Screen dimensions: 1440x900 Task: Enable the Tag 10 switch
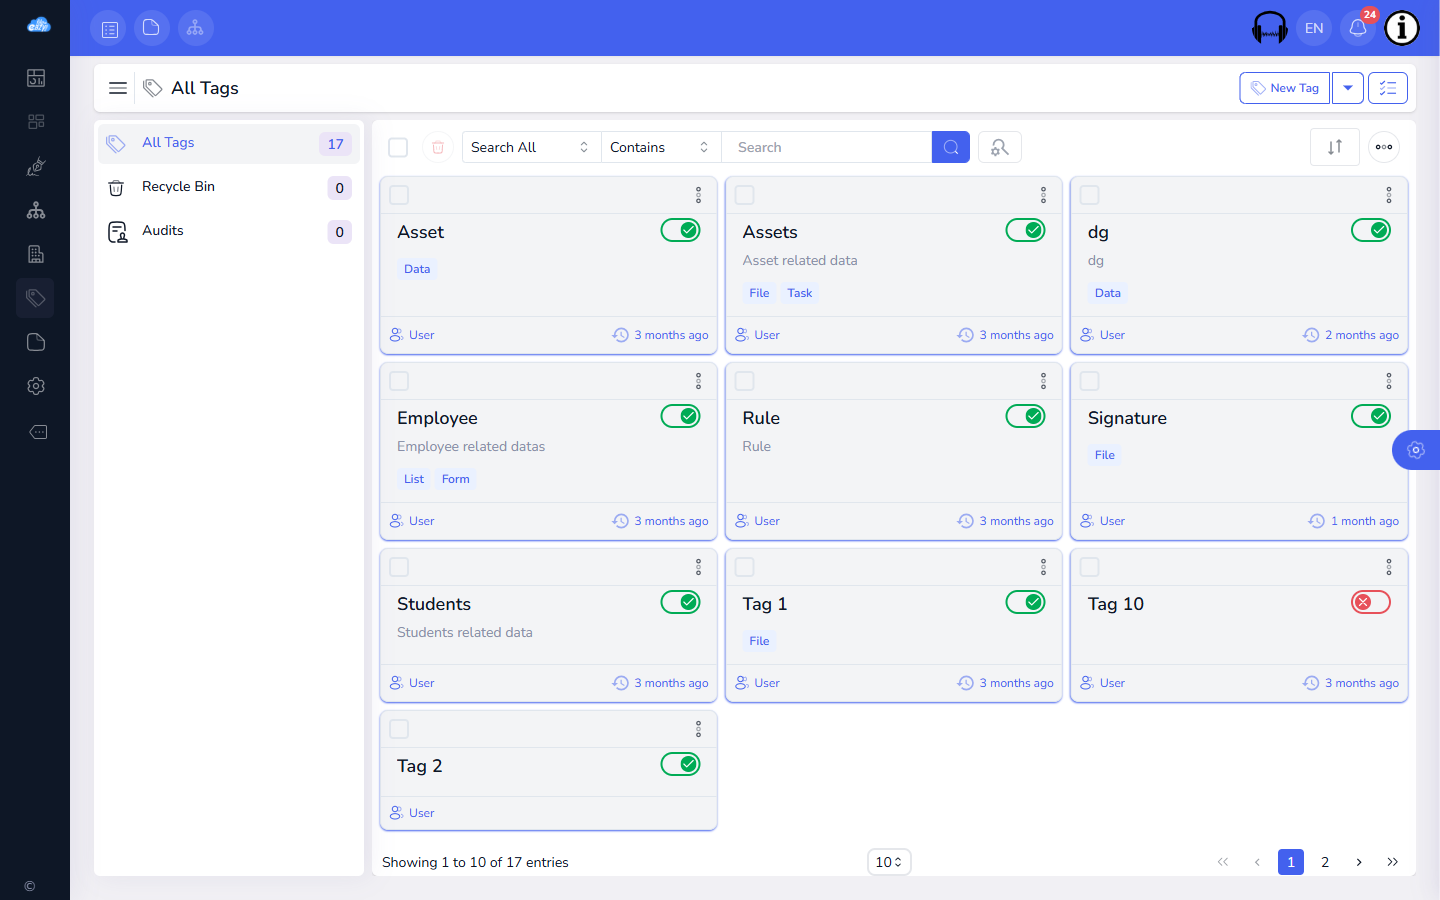(1371, 602)
